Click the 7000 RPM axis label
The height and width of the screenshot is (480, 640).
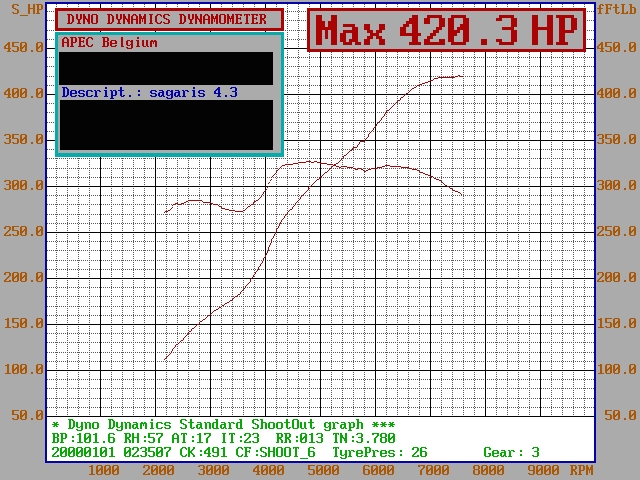433,471
